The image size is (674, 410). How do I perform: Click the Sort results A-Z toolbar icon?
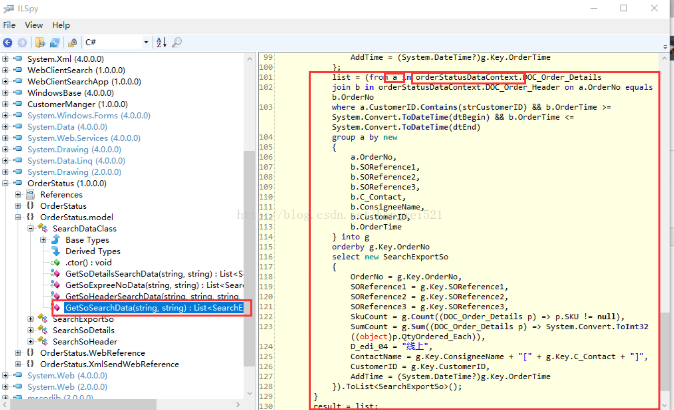(161, 42)
